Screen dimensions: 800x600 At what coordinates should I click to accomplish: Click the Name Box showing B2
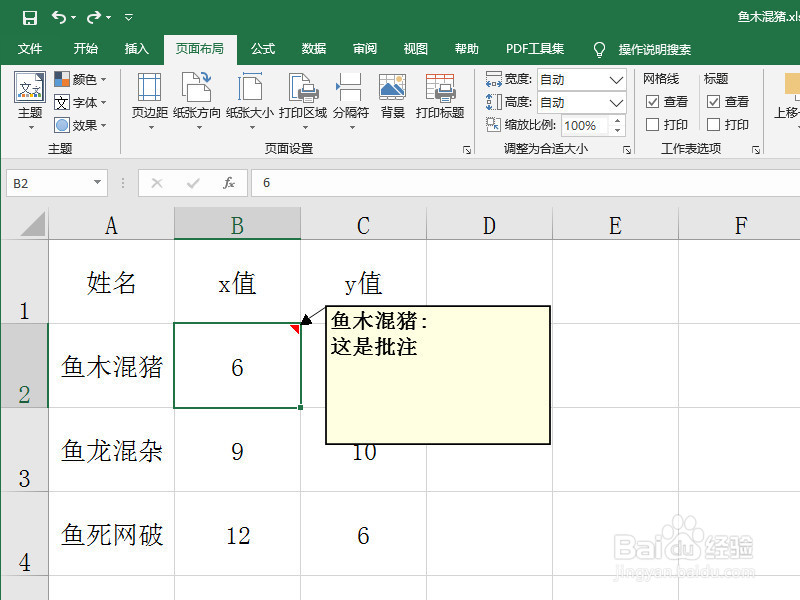click(x=48, y=183)
